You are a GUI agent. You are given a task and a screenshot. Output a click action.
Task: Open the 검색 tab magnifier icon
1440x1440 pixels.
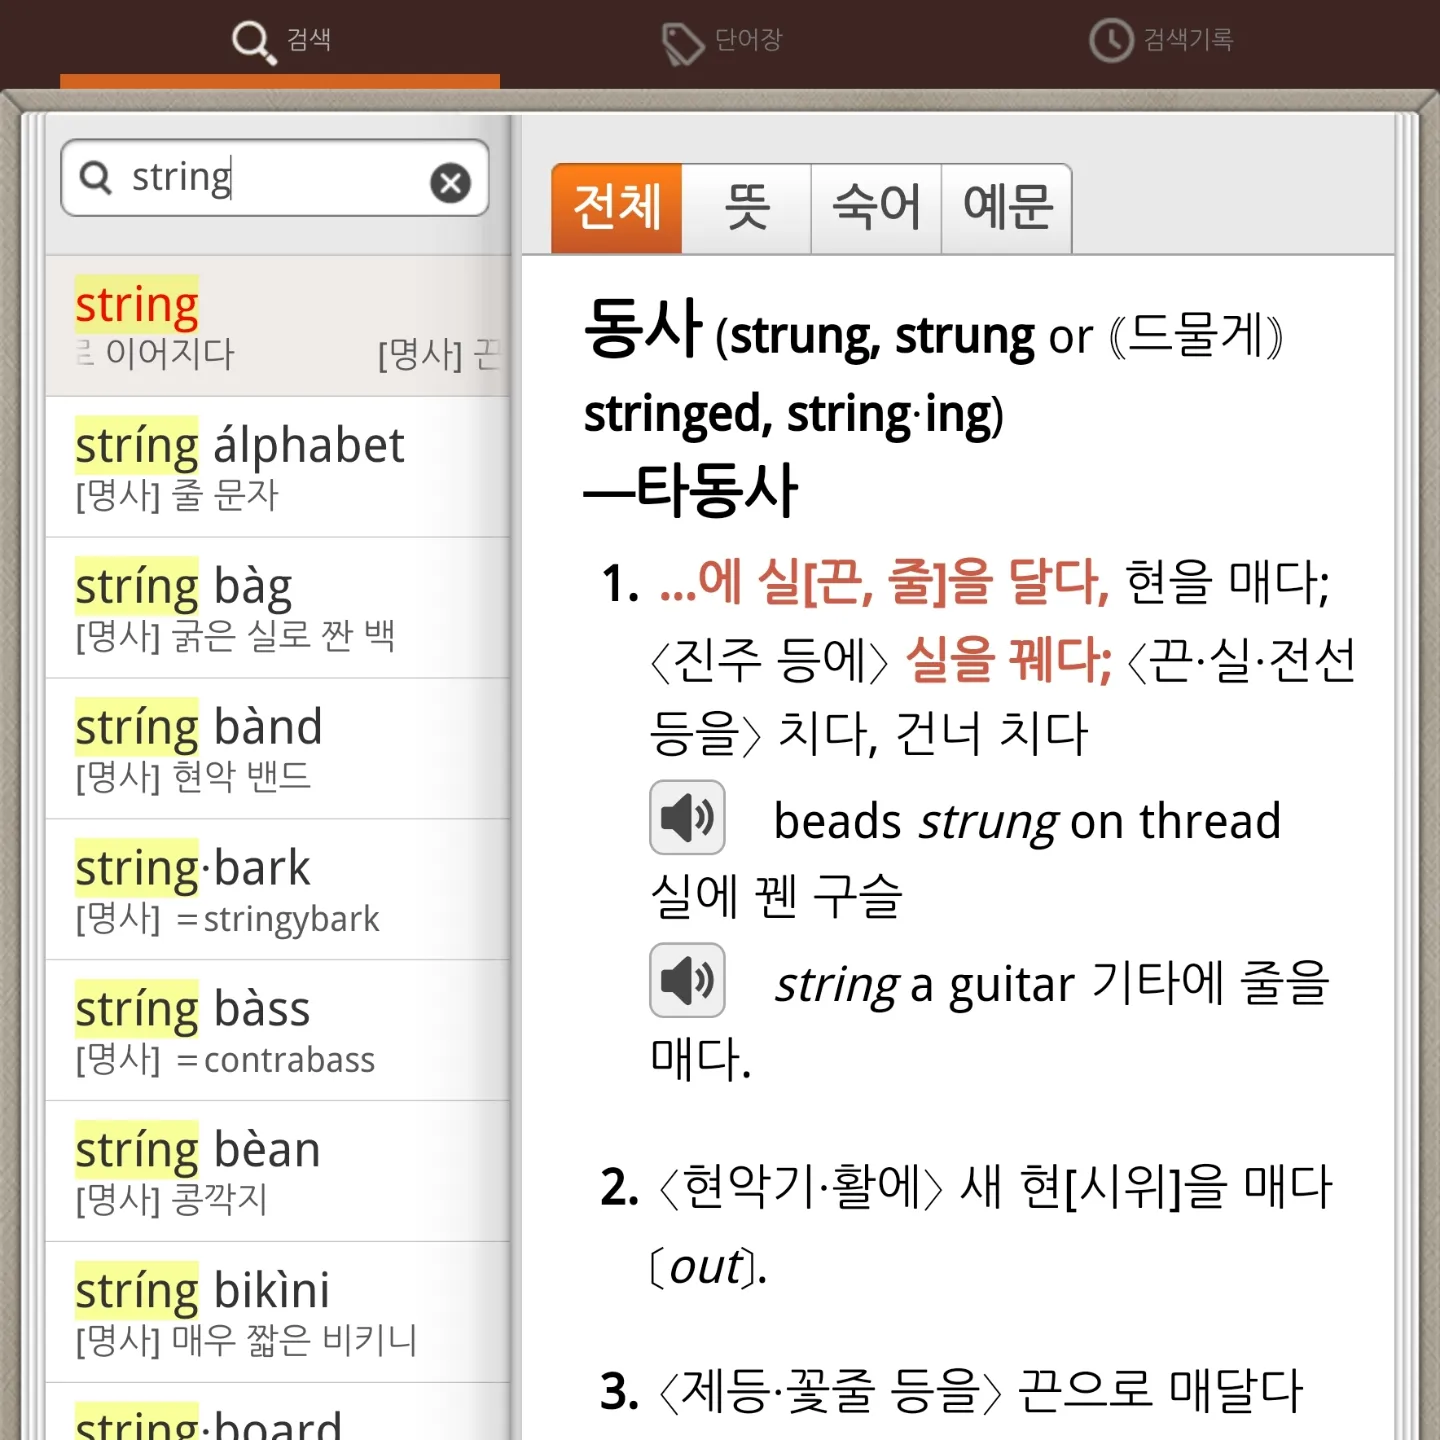[253, 42]
